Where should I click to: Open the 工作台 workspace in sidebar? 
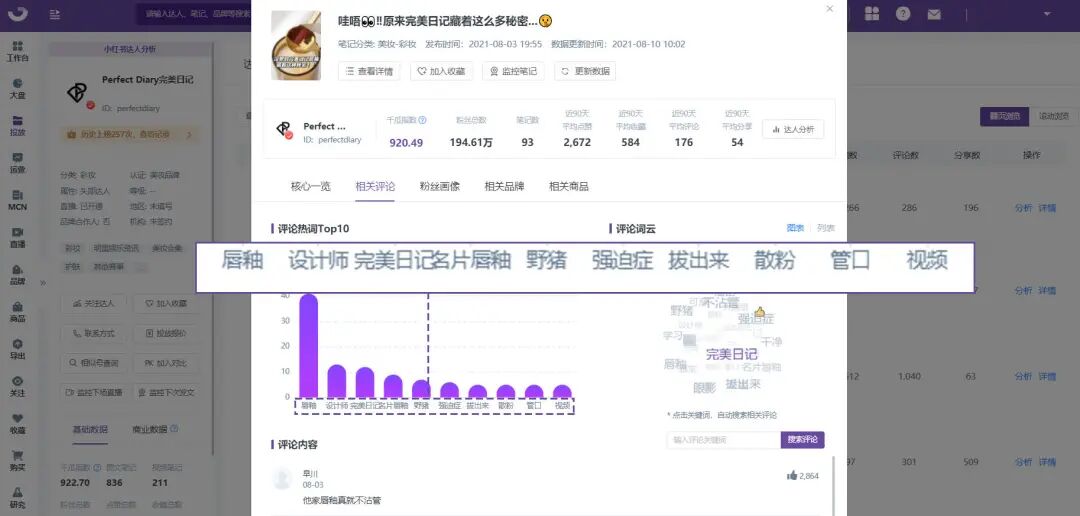click(x=17, y=51)
